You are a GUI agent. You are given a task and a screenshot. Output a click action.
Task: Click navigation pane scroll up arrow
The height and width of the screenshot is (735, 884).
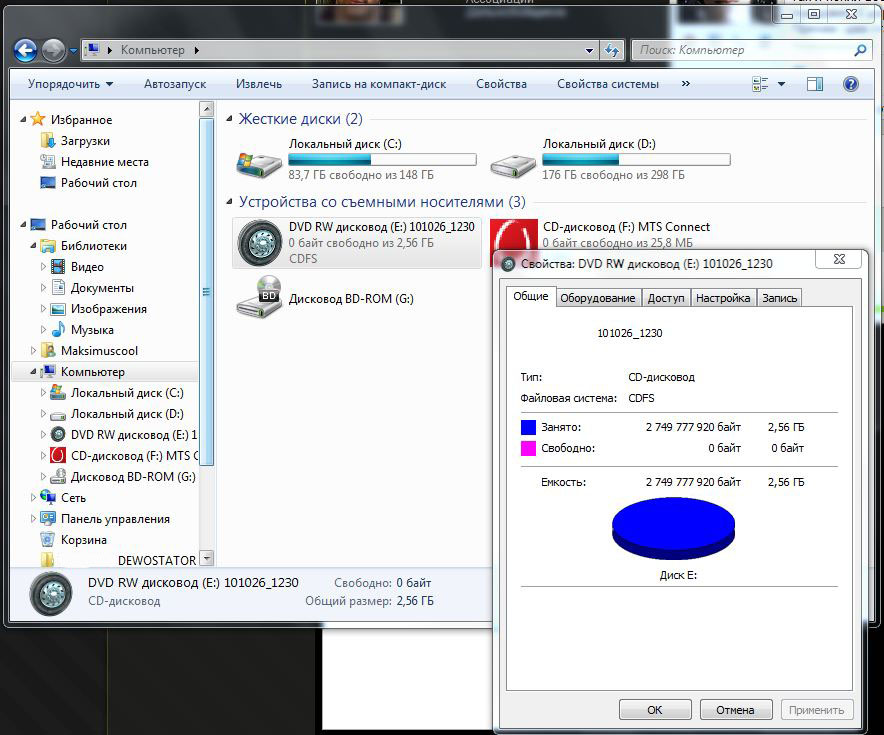(206, 108)
